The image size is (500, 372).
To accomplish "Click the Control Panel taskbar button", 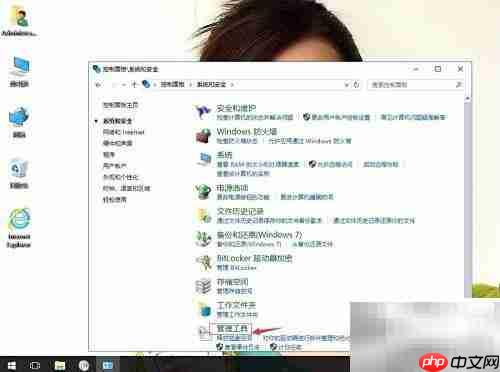I will [x=108, y=365].
